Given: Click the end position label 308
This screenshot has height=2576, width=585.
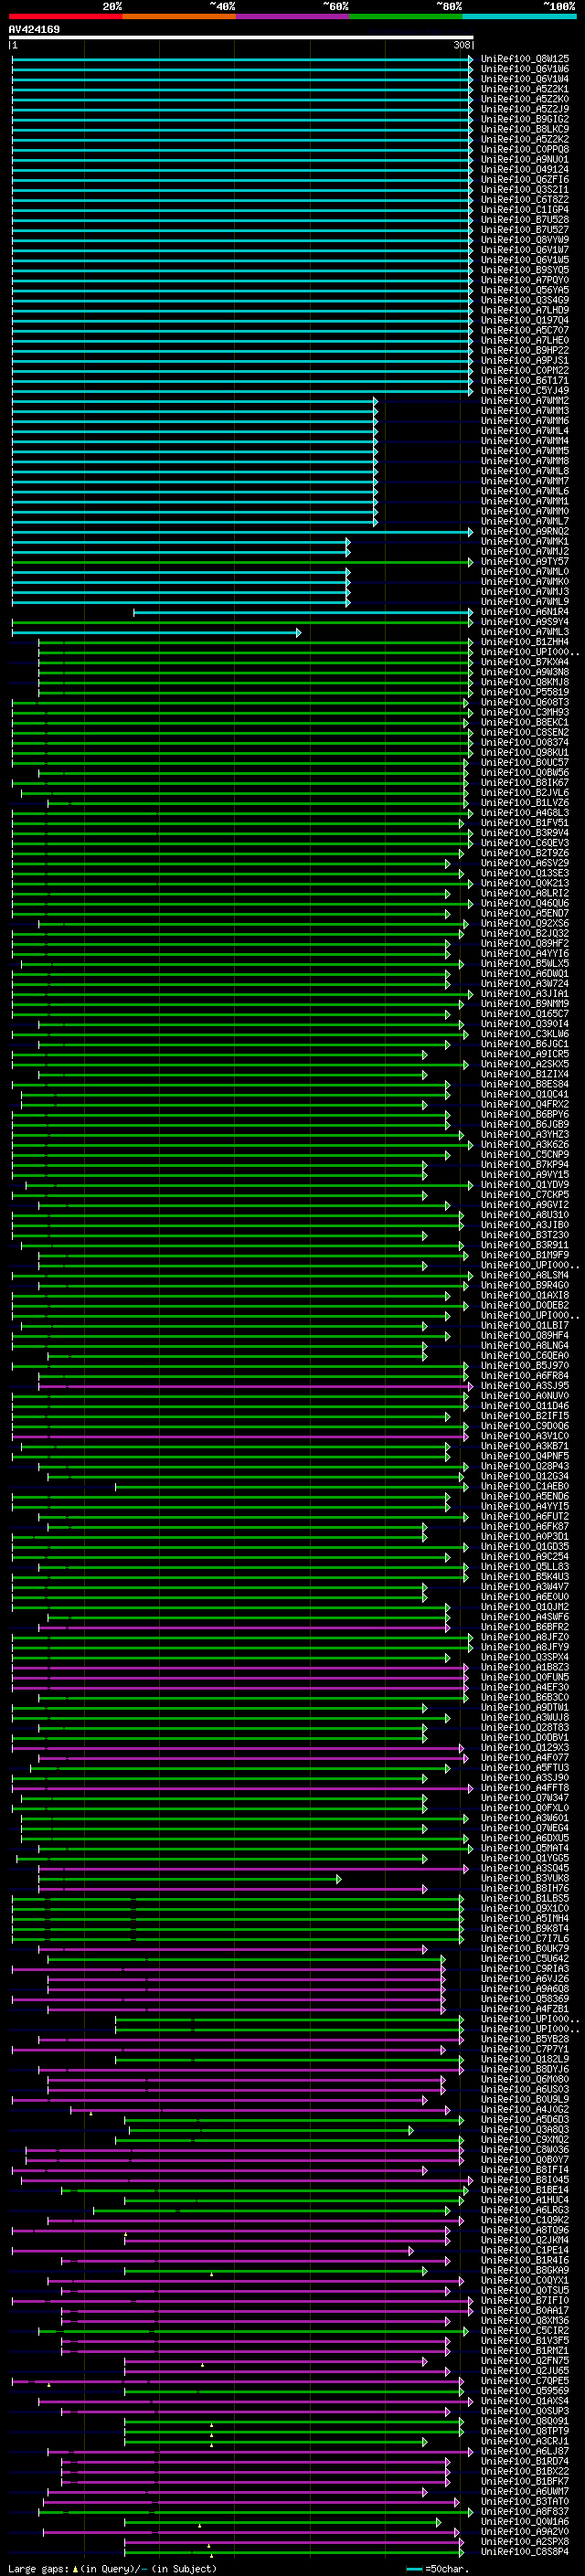Looking at the screenshot, I should click(461, 45).
